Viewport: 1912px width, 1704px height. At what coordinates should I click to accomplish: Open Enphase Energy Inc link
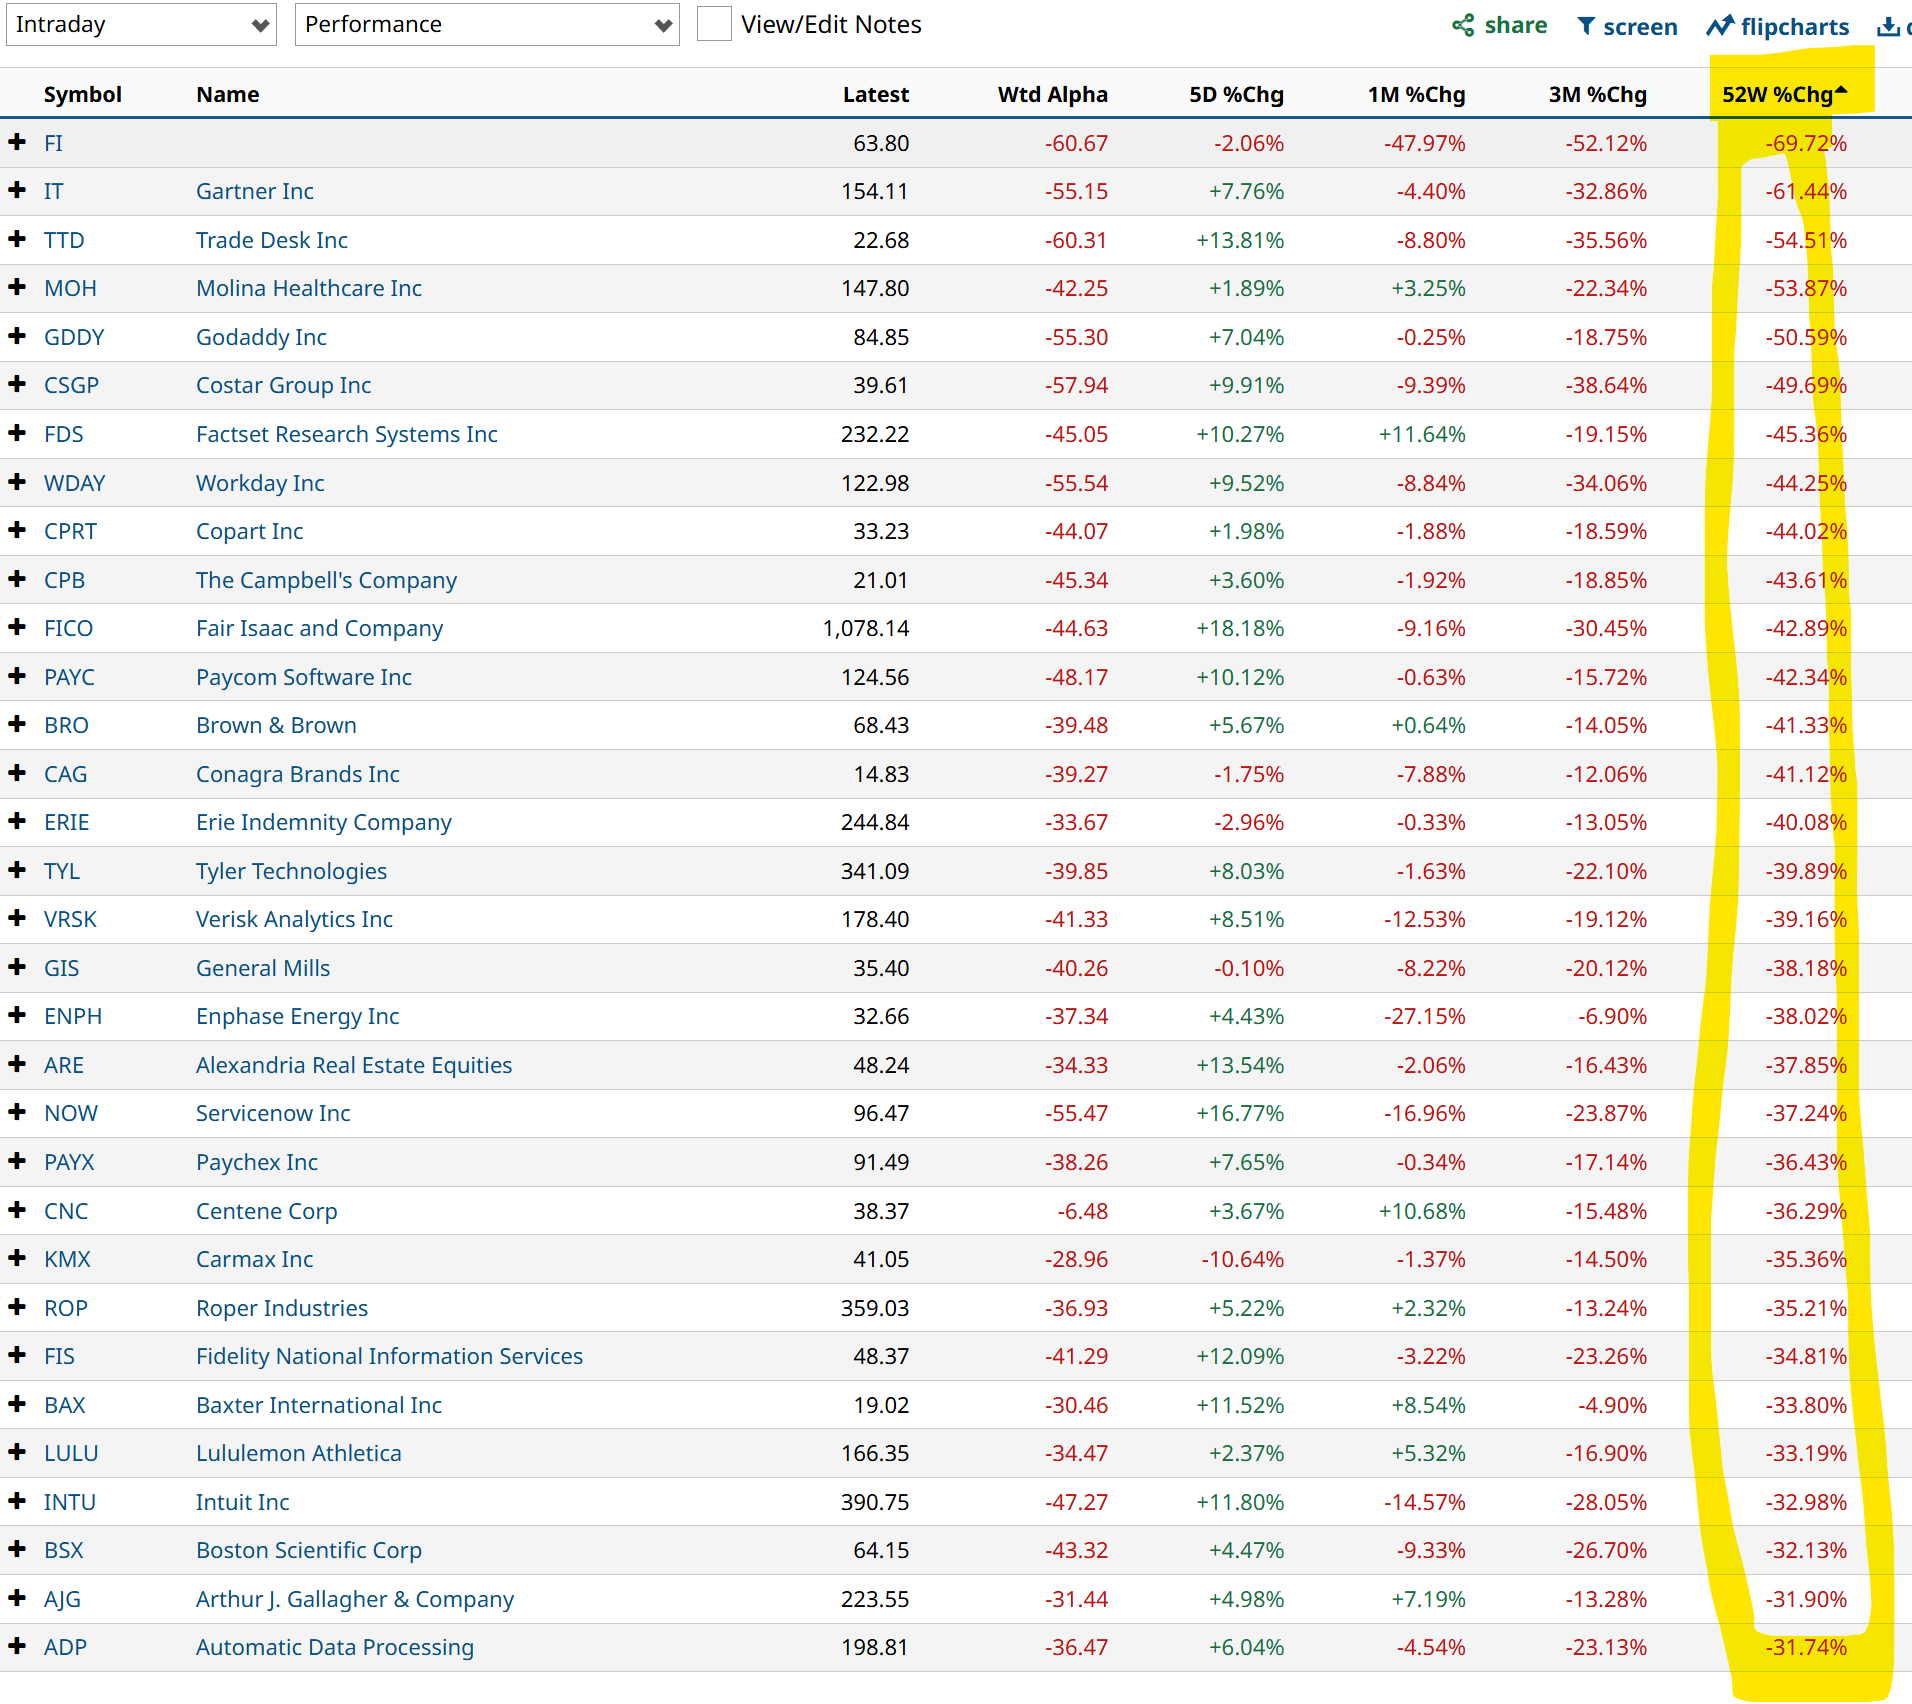(x=297, y=1016)
